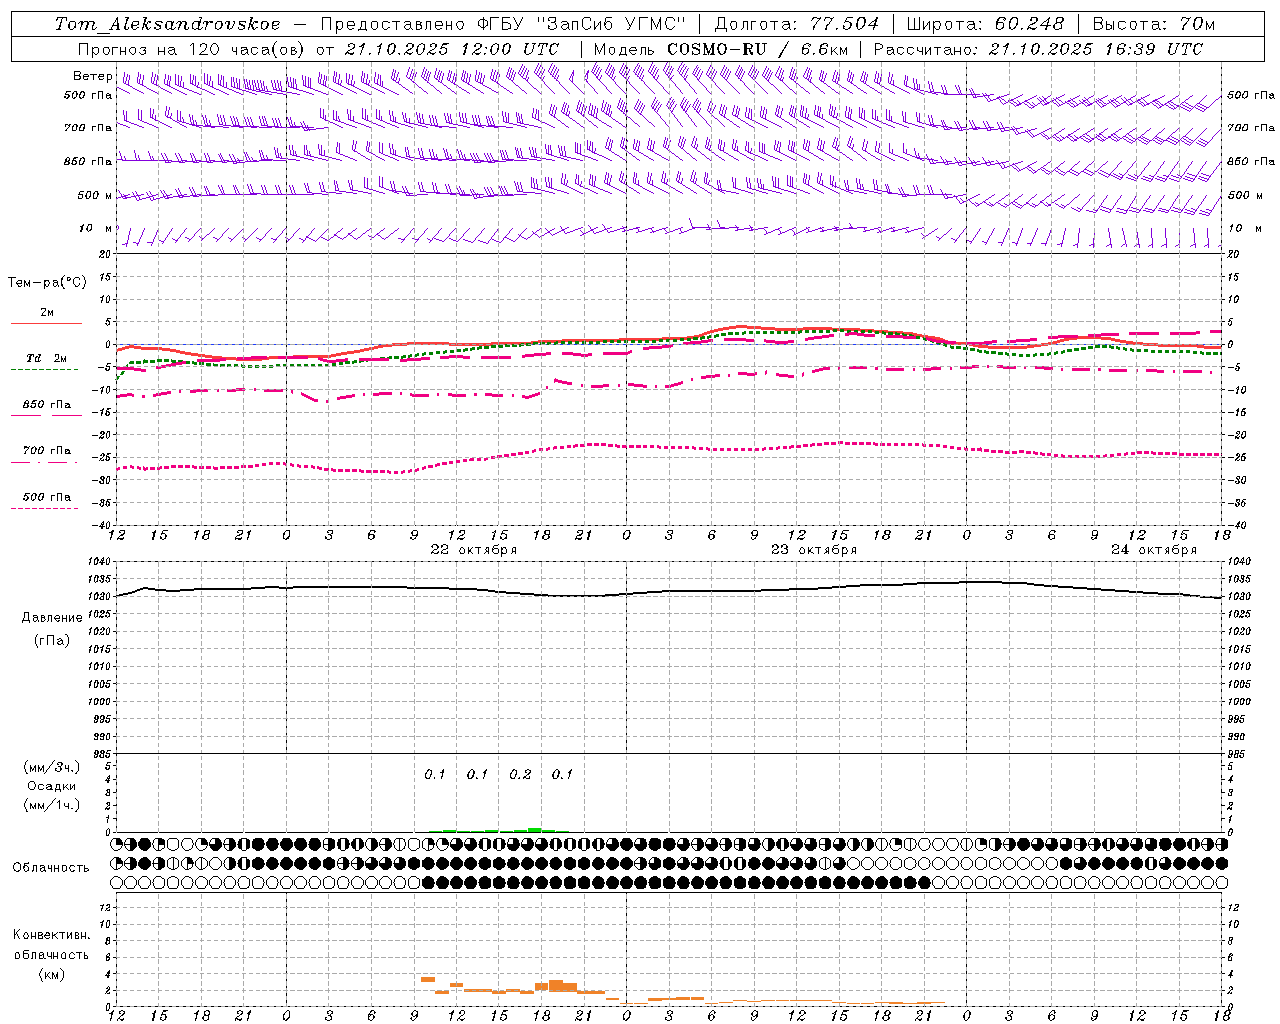Viewport: 1280px width, 1024px height.
Task: Click the 23 октября date label
Action: tap(814, 550)
